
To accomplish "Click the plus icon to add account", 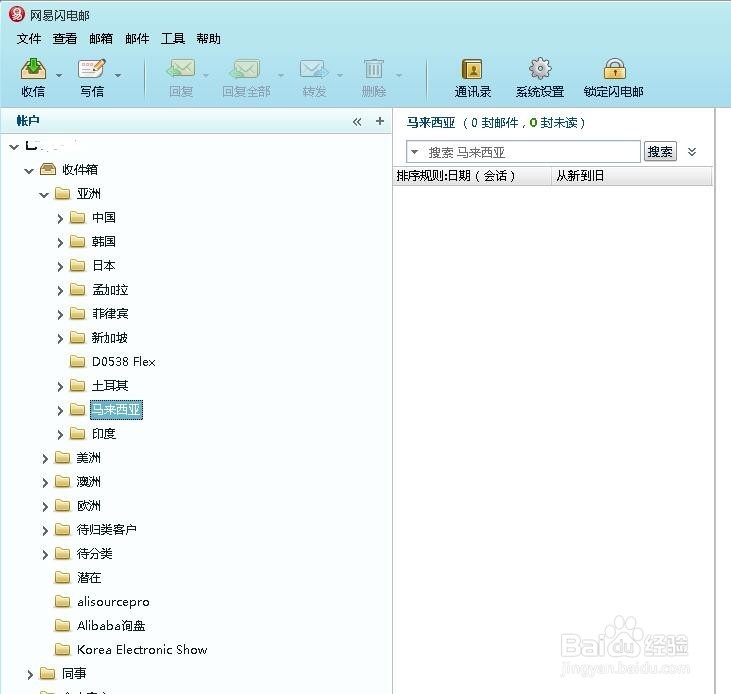I will (x=379, y=121).
